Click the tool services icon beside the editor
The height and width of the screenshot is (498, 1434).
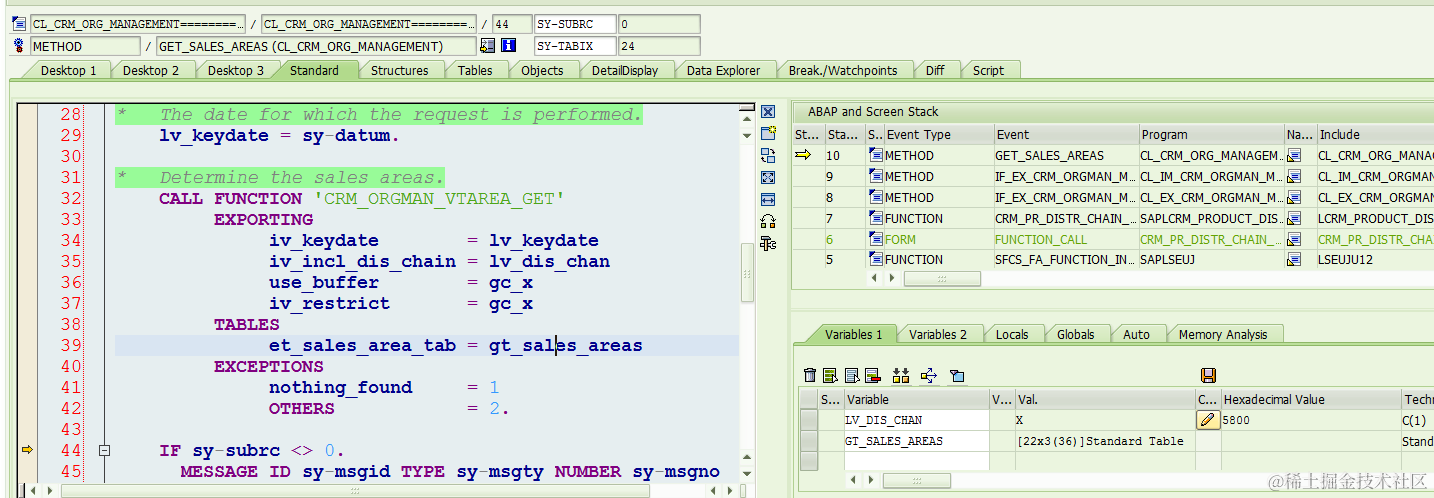click(768, 243)
